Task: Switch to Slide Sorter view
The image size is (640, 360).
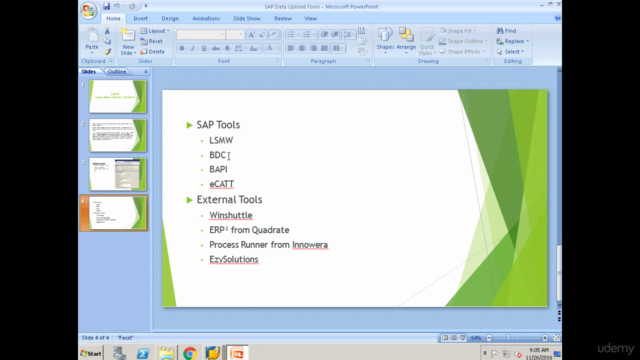Action: [454, 338]
